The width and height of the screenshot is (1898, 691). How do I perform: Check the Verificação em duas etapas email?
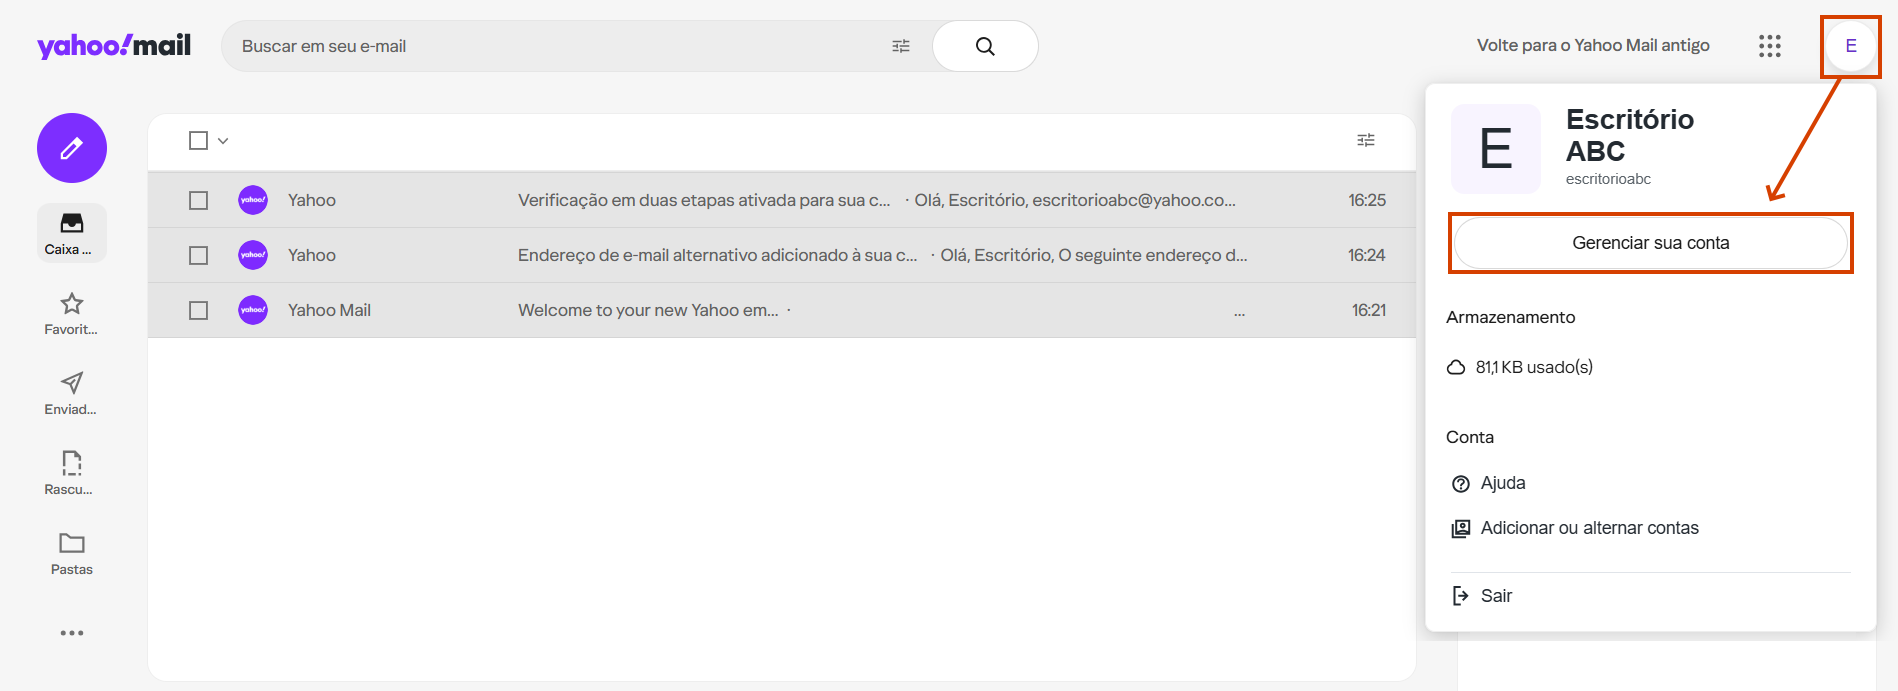198,200
